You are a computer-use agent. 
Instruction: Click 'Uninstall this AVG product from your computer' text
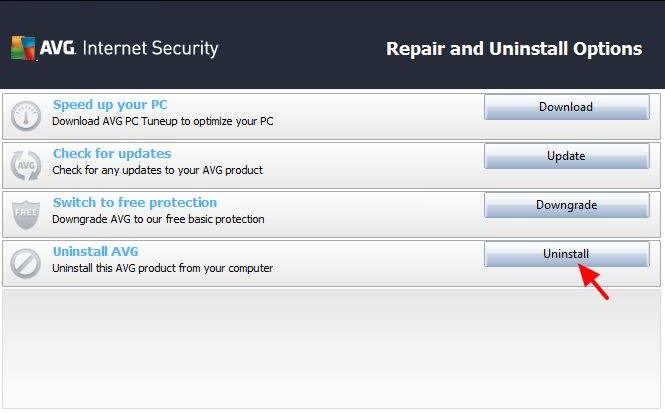[162, 268]
